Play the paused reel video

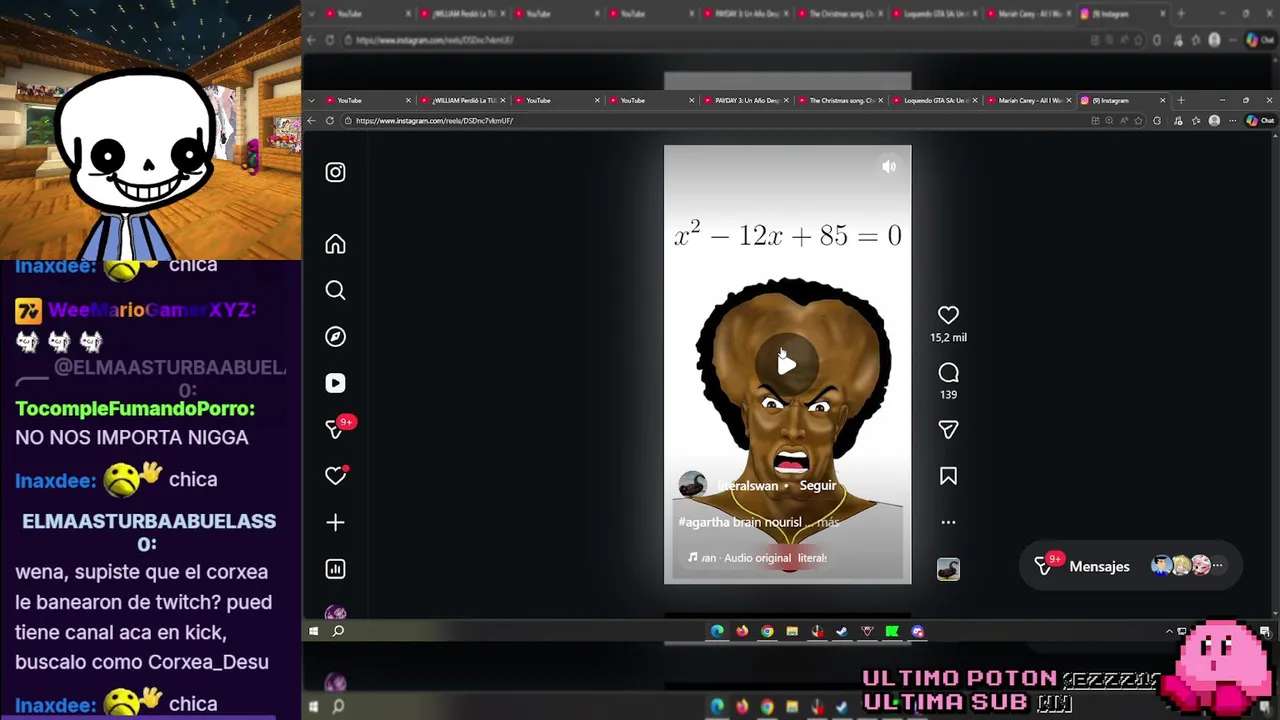coord(787,364)
